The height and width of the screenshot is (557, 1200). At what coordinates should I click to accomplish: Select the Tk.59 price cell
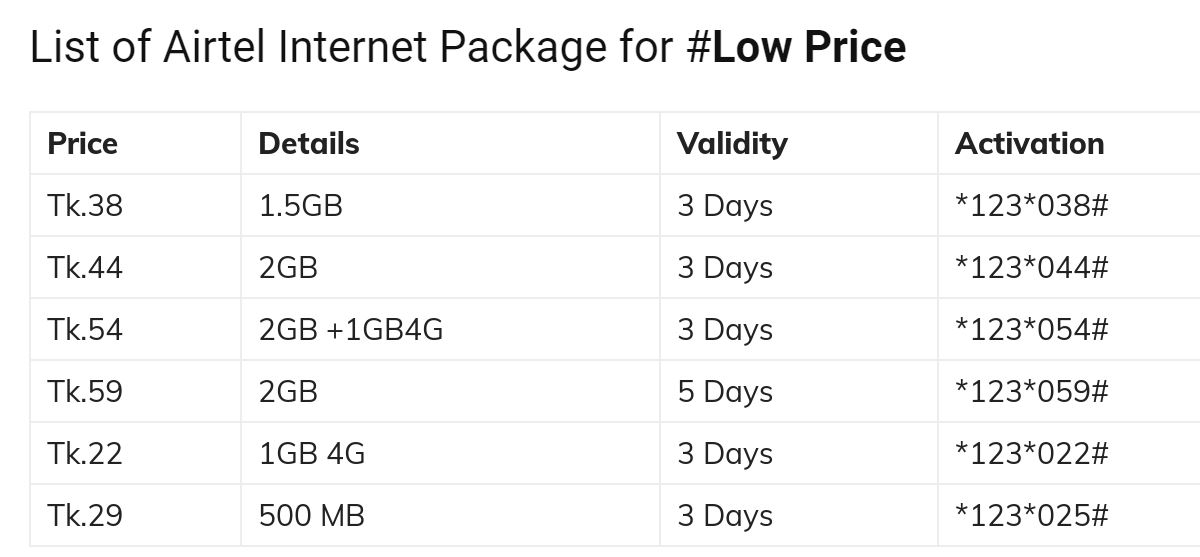(85, 392)
